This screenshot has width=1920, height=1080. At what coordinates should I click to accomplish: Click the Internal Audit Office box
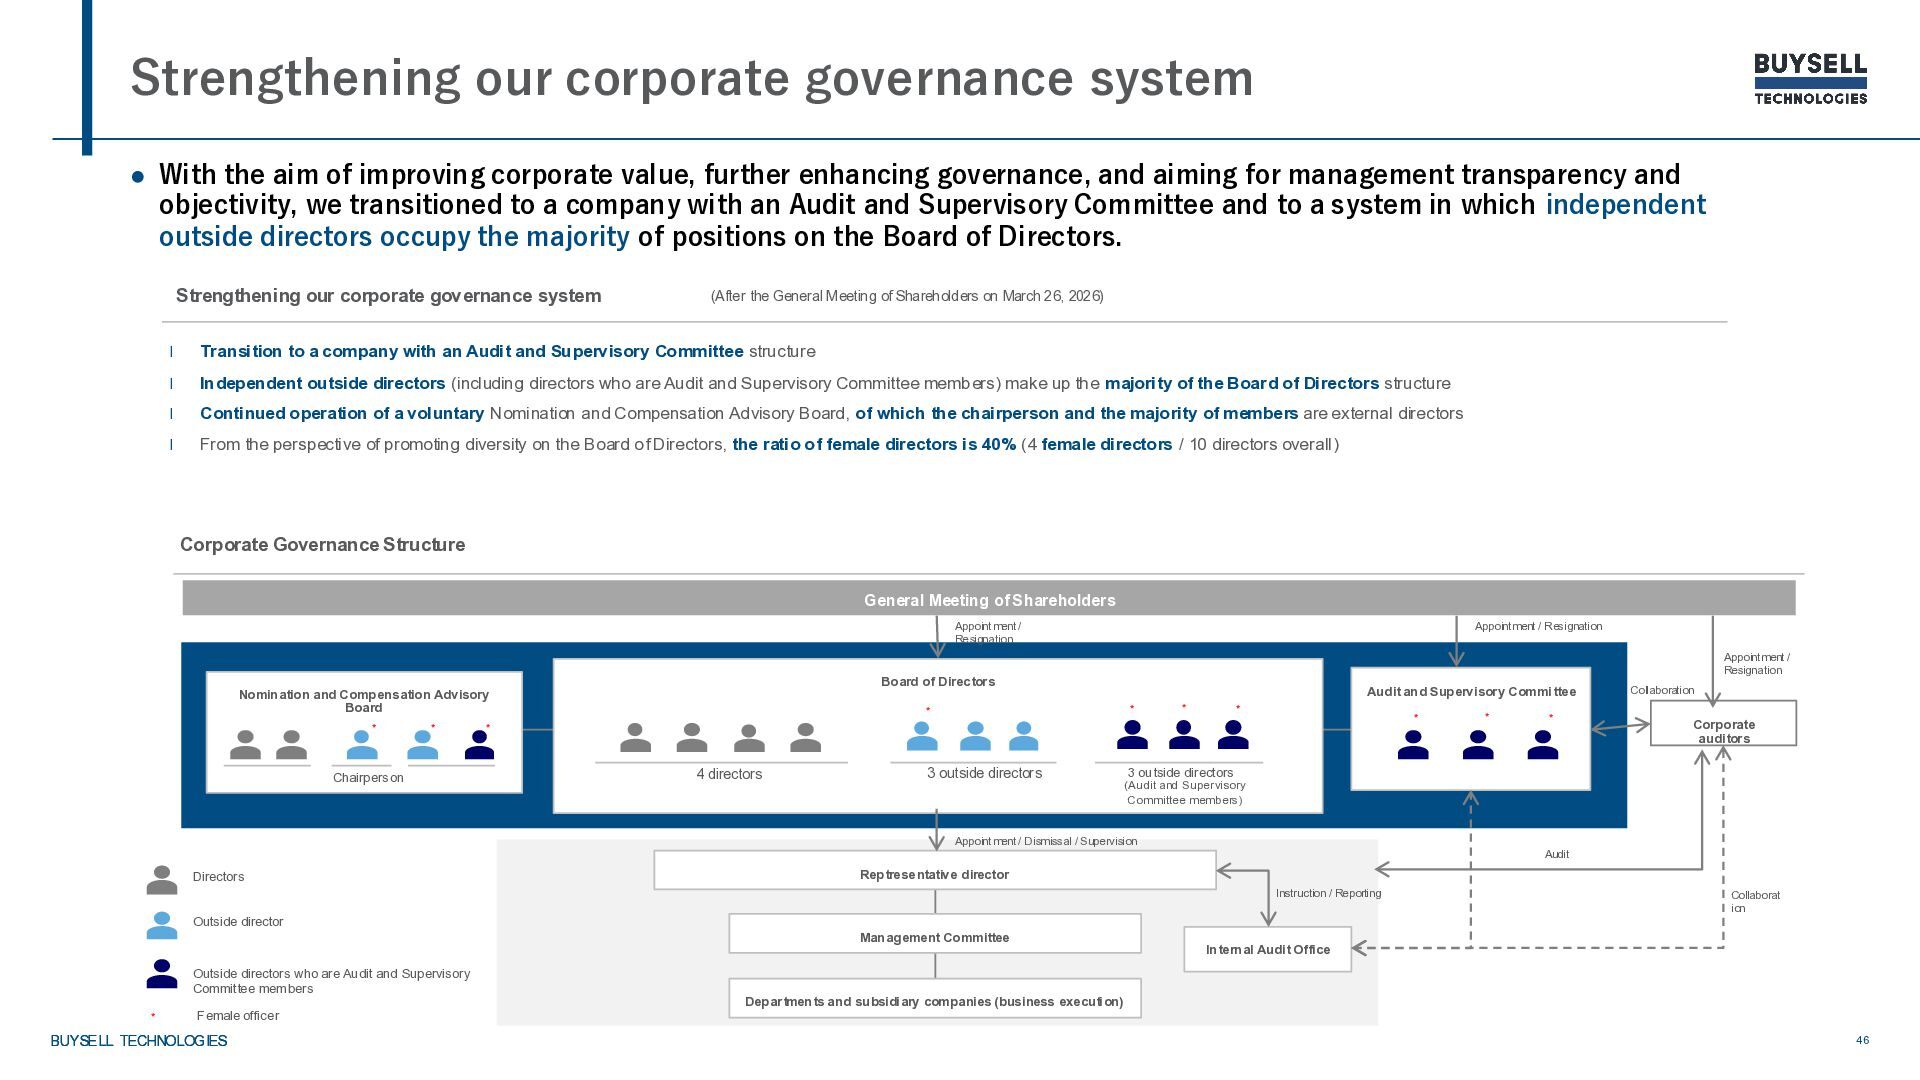point(1267,949)
